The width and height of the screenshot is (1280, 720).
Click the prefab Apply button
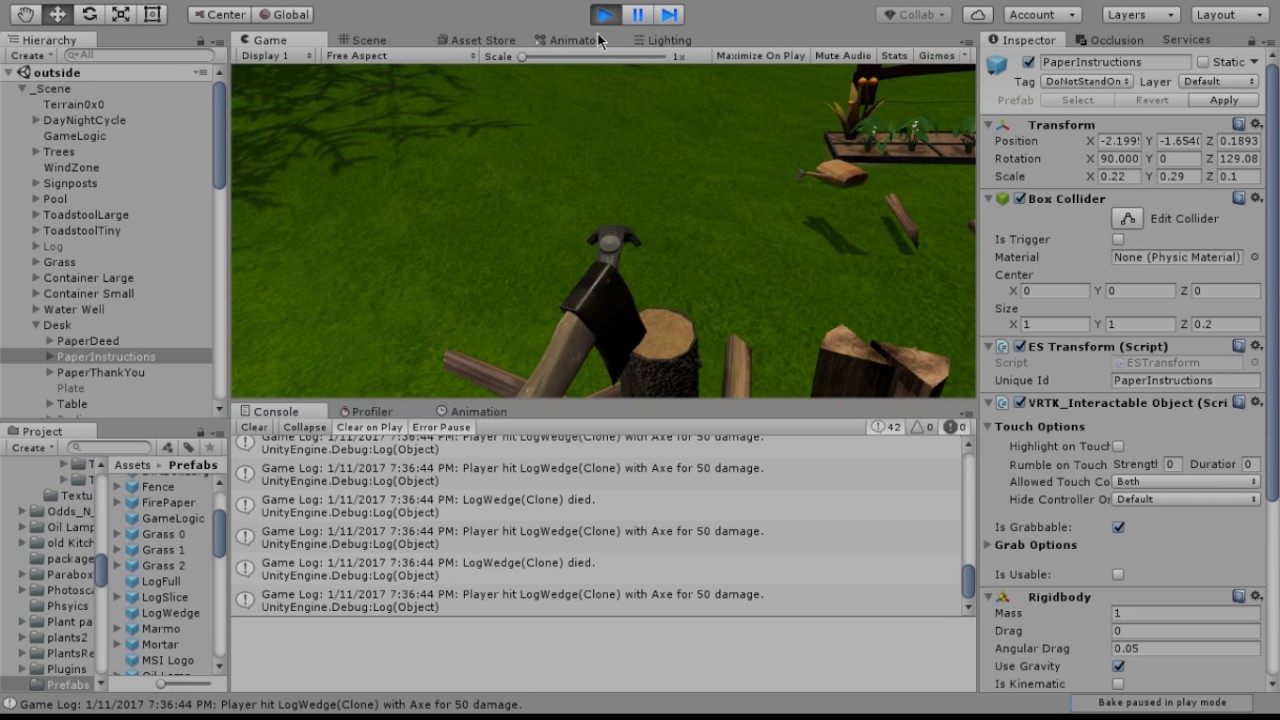(x=1224, y=100)
